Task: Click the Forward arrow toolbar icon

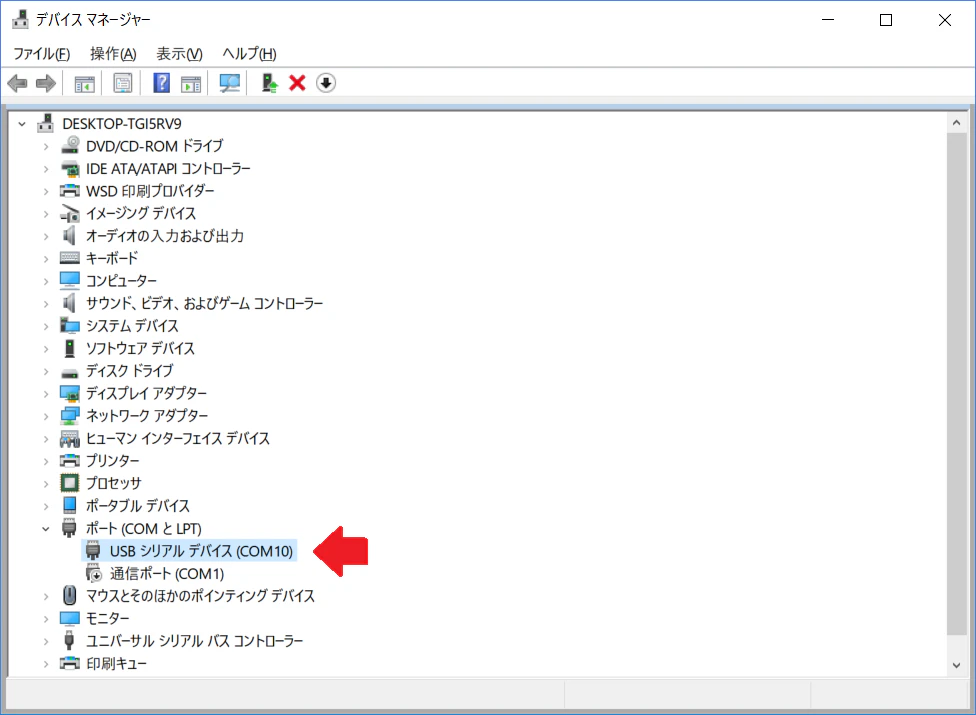Action: click(45, 83)
